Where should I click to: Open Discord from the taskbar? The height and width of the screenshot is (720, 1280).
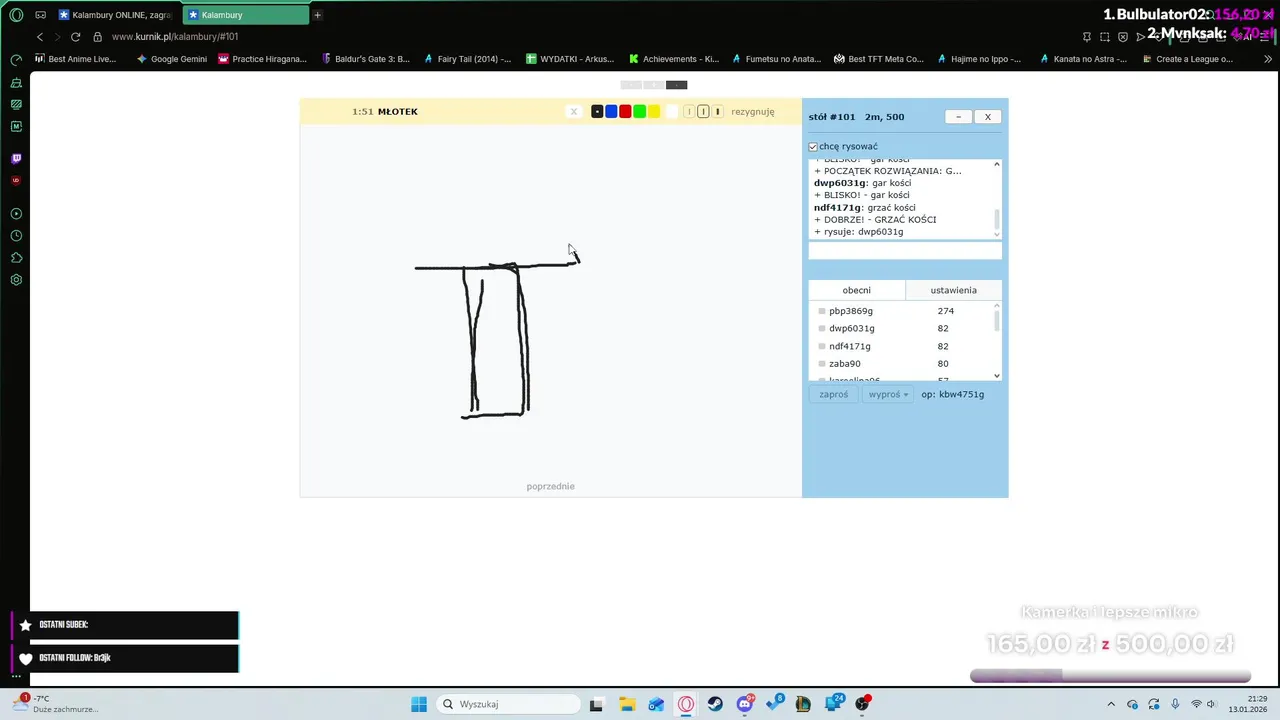click(x=745, y=704)
